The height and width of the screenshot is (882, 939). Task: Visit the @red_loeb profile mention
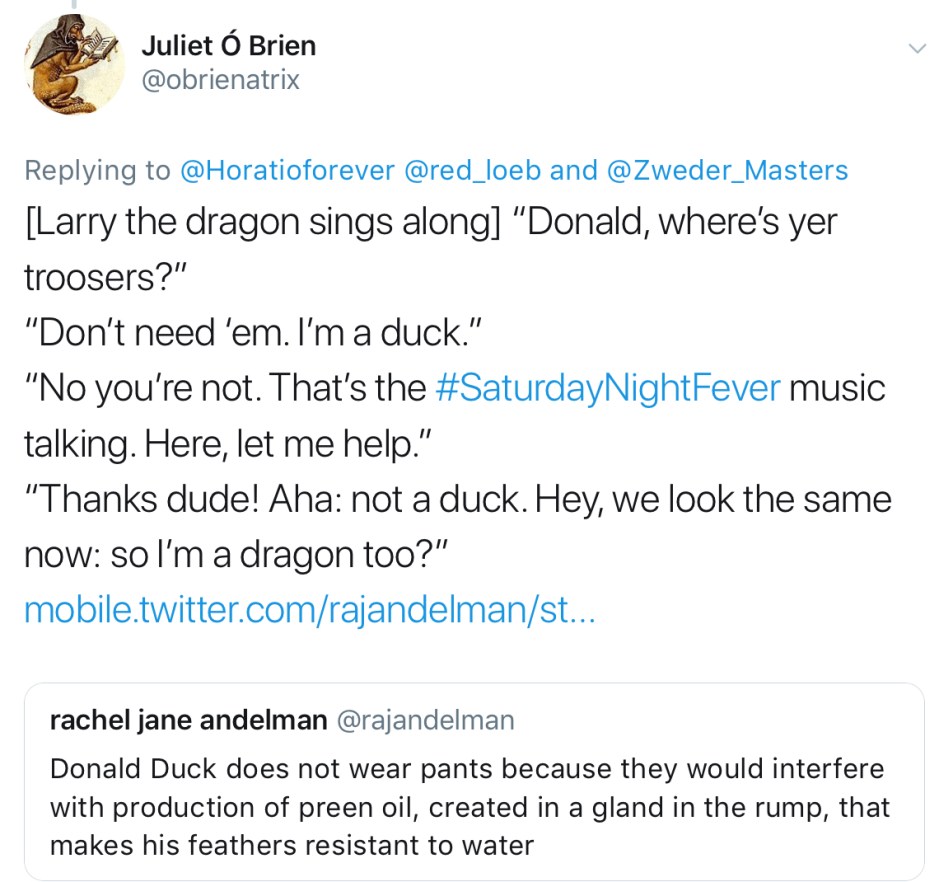tap(472, 170)
